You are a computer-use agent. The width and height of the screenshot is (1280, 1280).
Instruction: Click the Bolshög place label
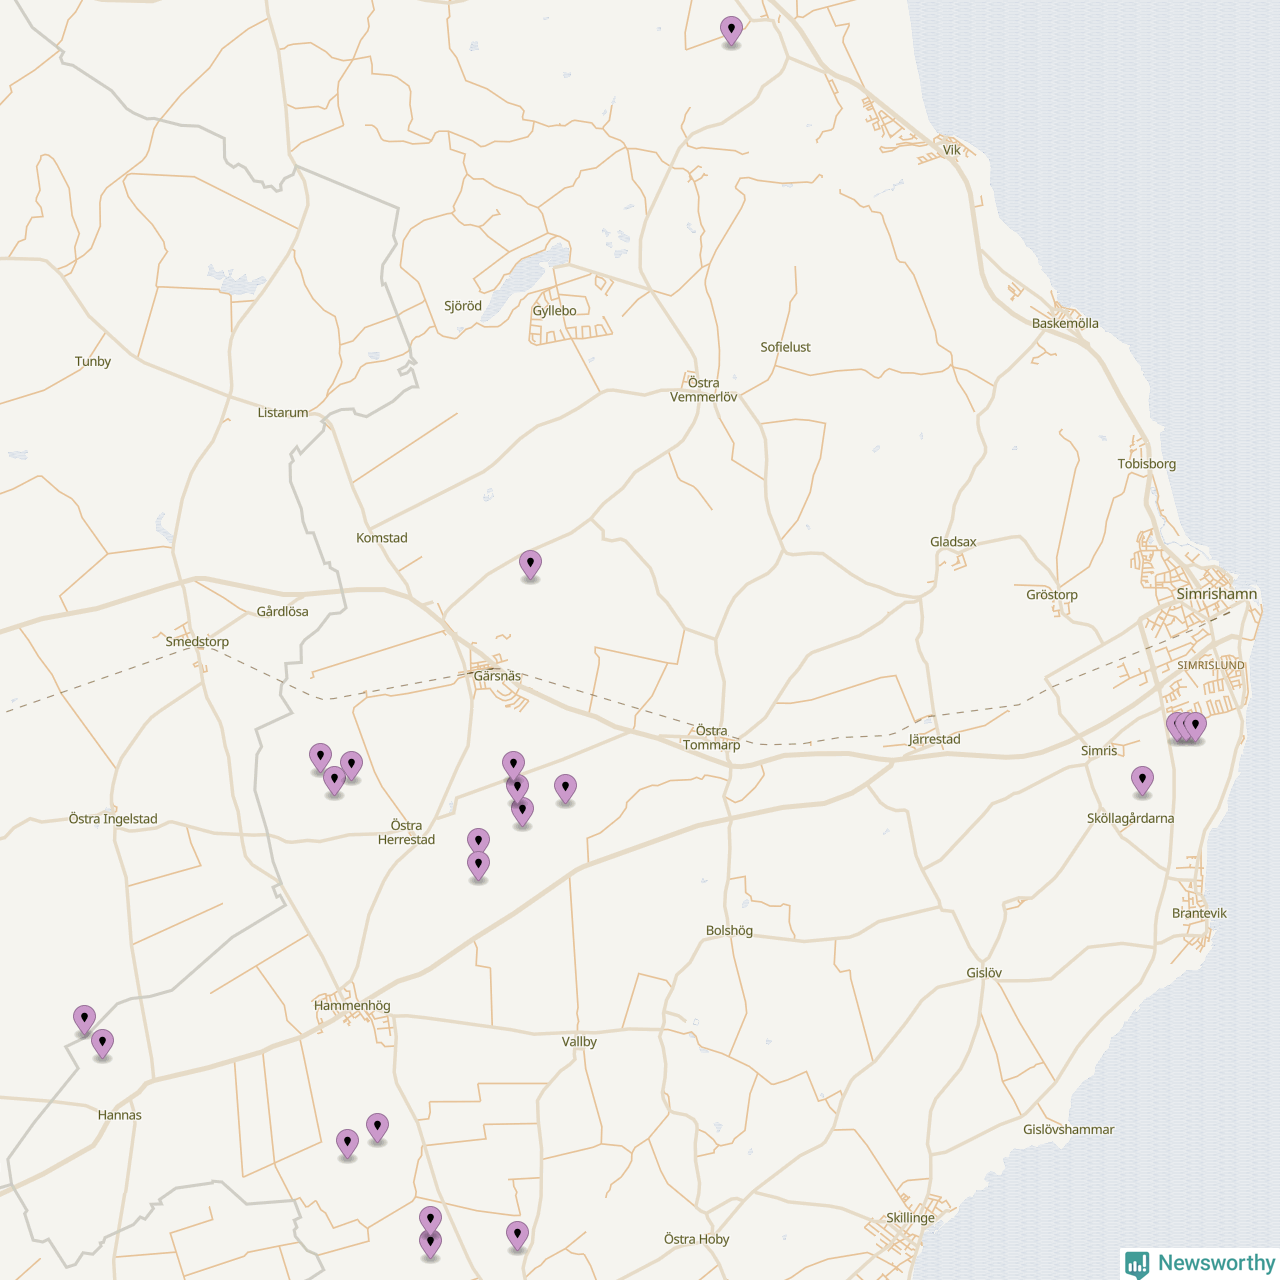click(729, 931)
